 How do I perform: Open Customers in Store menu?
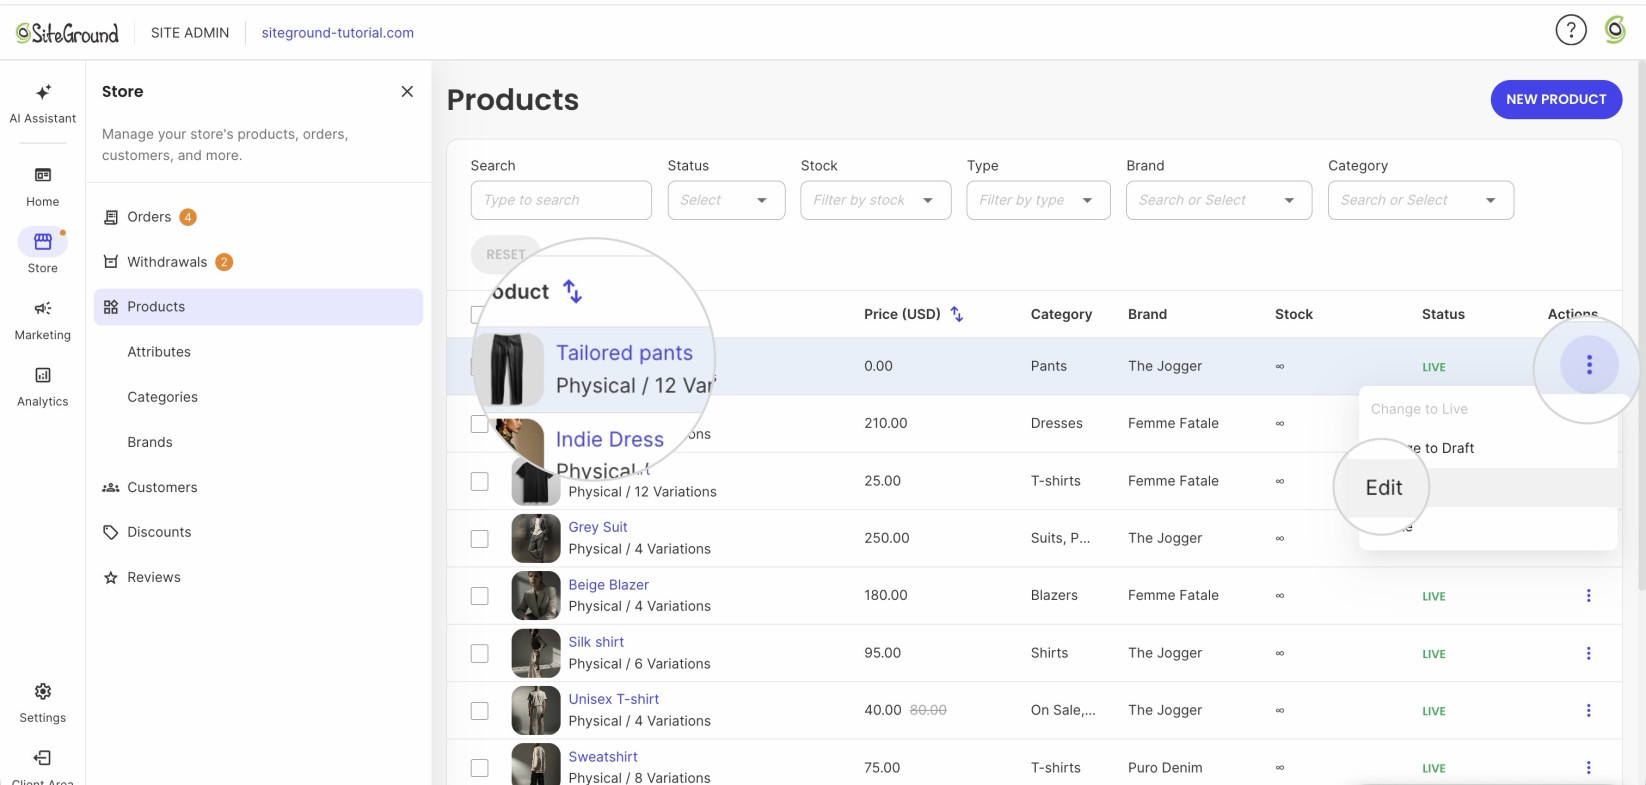click(x=258, y=487)
